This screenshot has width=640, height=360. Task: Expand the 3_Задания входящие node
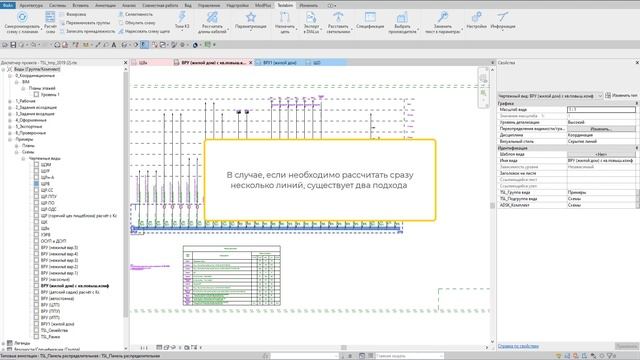click(10, 114)
